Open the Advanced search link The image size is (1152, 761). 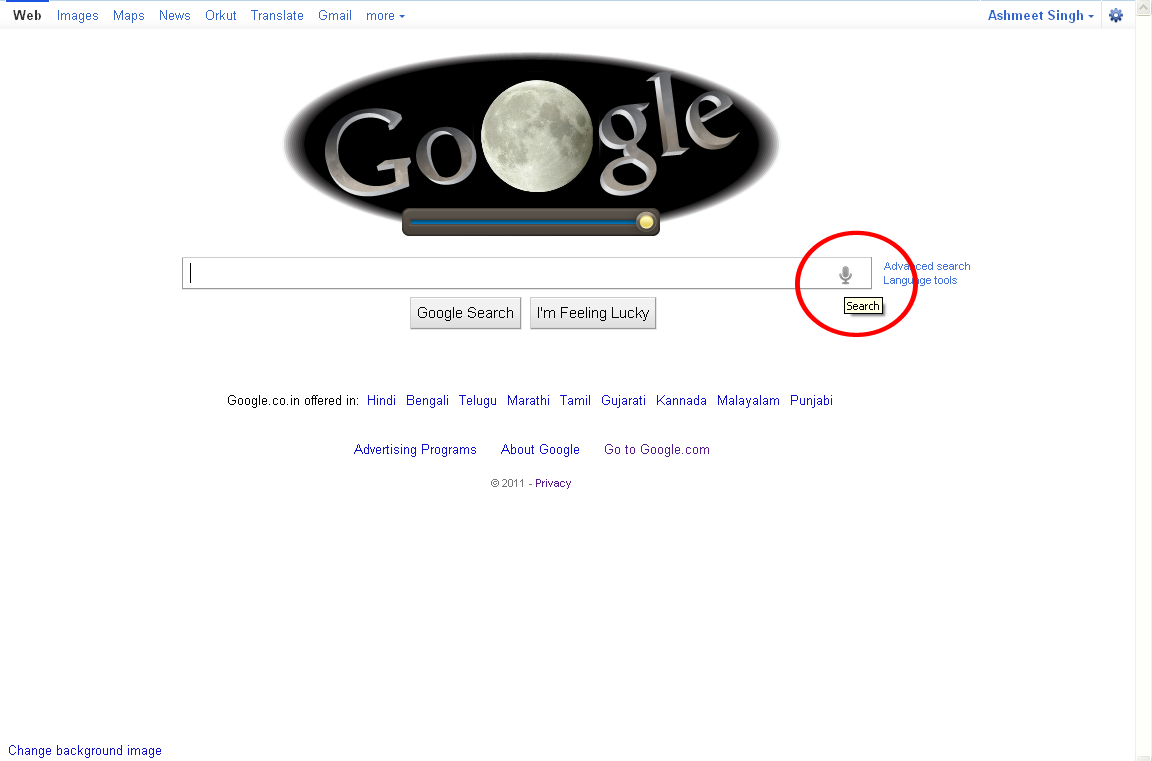pyautogui.click(x=926, y=266)
